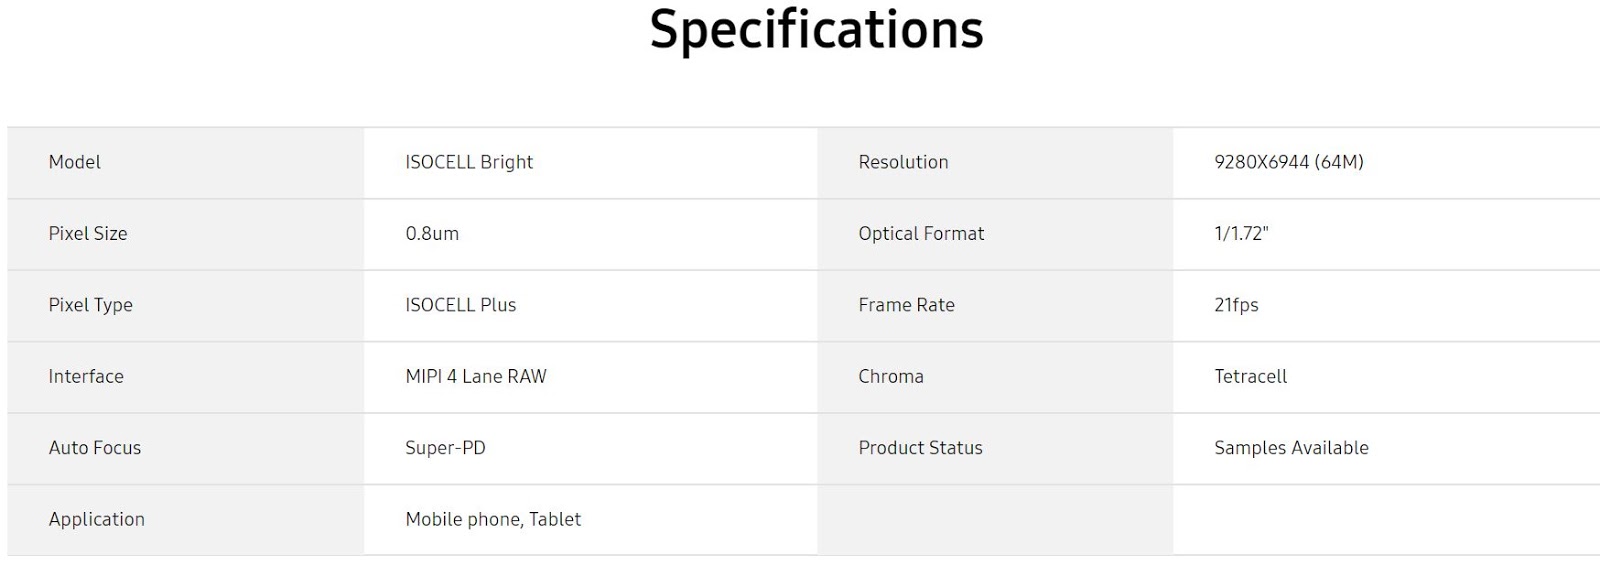Click the MIPI 4 Lane RAW value
This screenshot has width=1600, height=566.
click(x=476, y=376)
